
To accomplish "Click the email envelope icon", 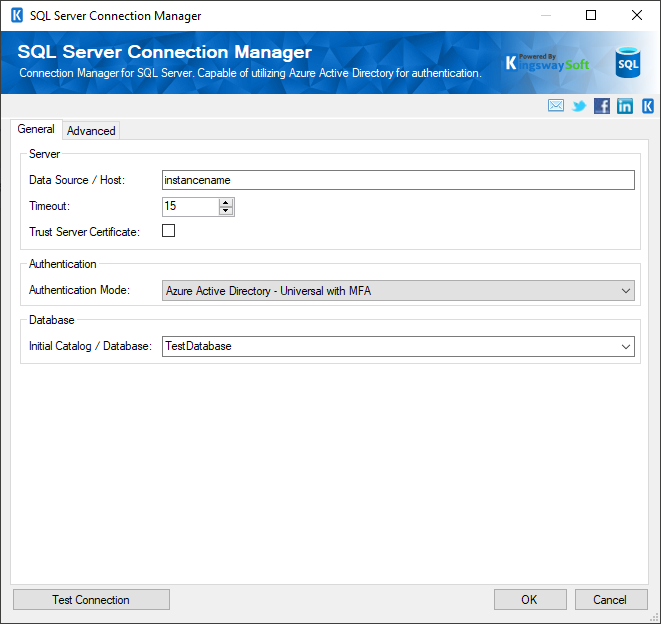I will [556, 106].
